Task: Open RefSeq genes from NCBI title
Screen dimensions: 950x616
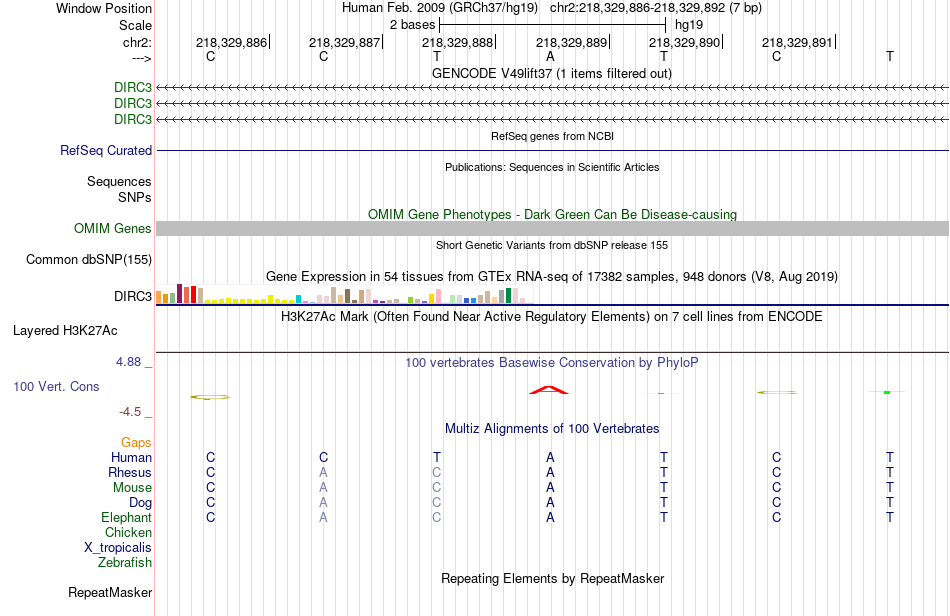Action: tap(552, 136)
